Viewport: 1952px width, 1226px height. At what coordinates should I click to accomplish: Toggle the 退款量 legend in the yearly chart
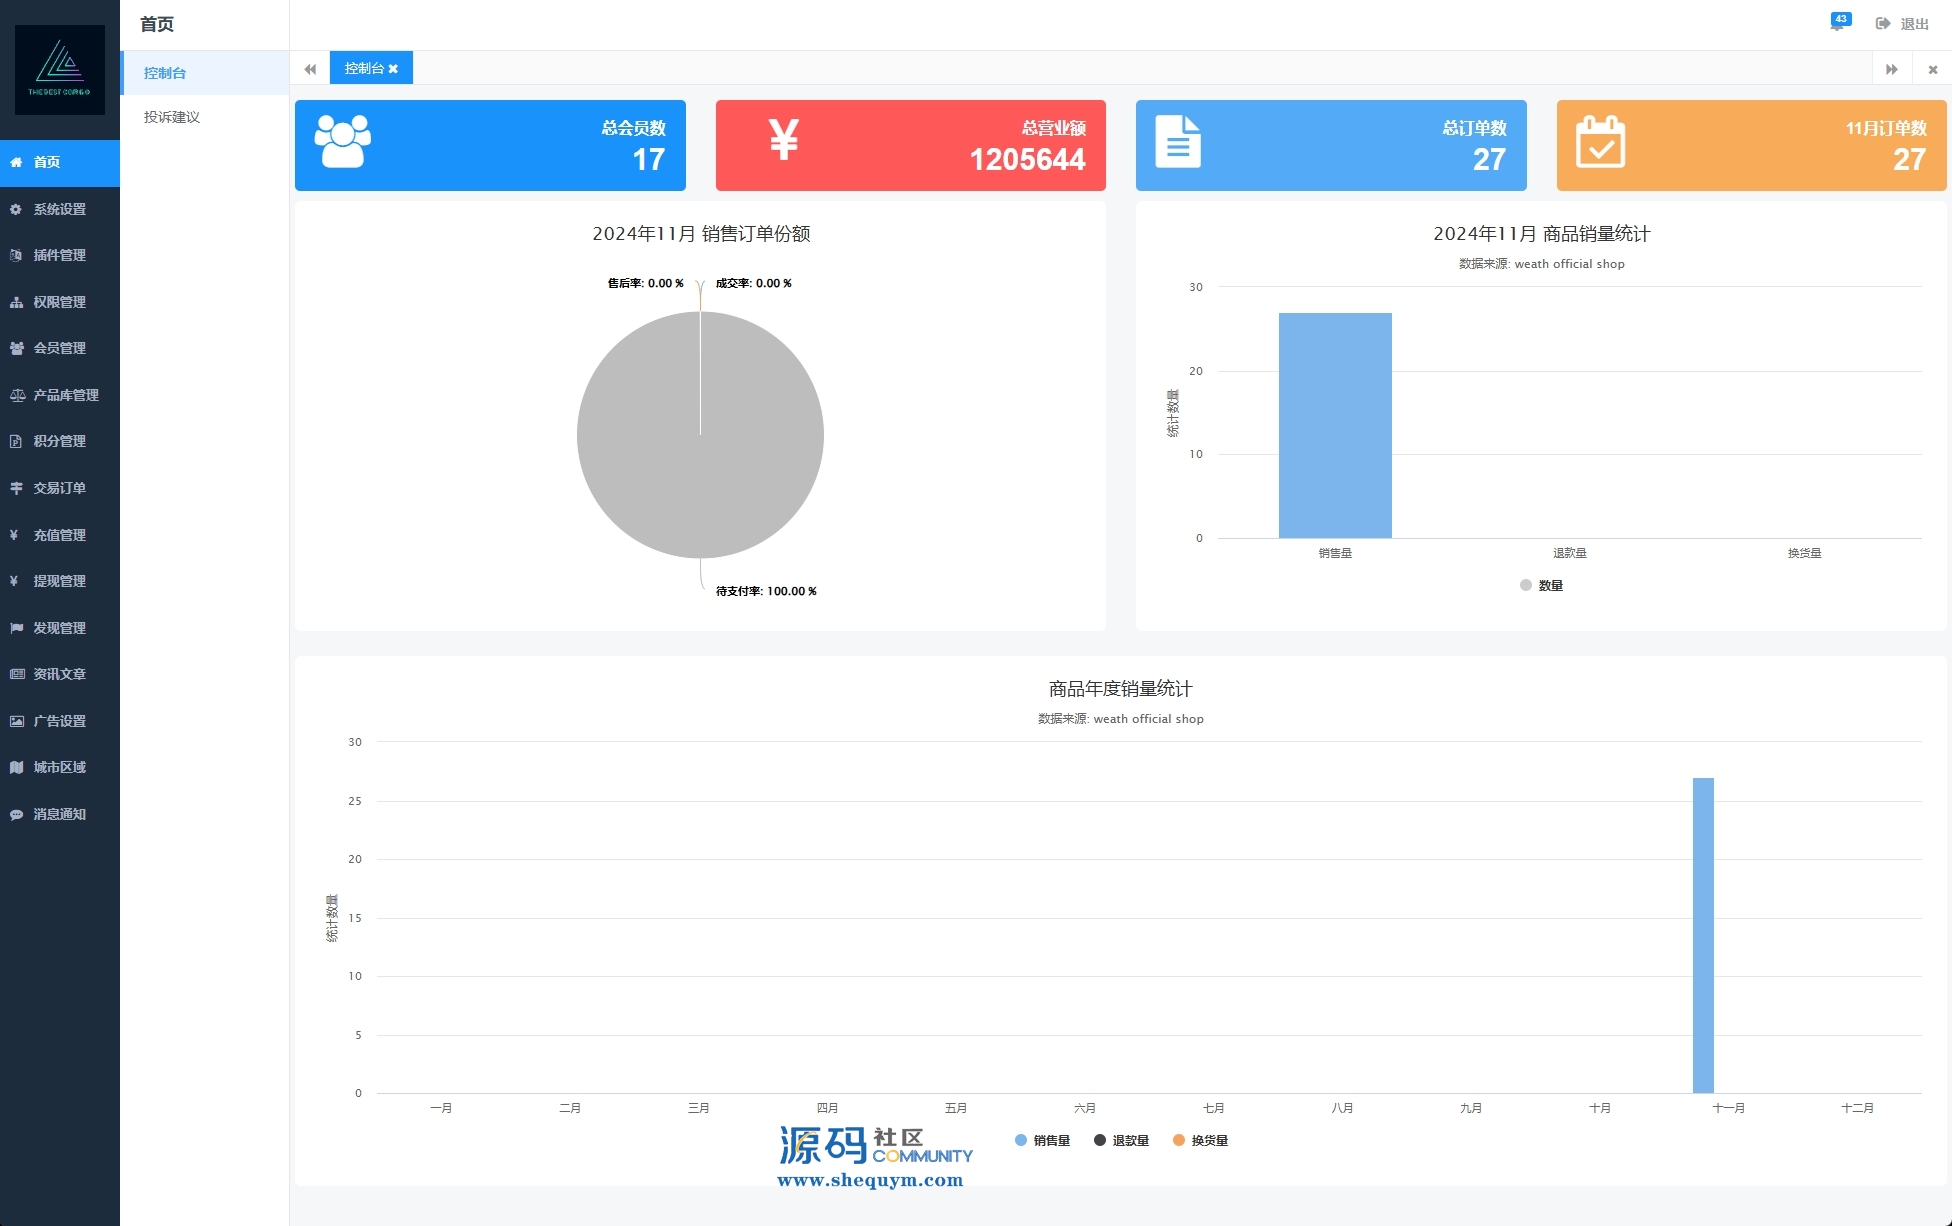(1121, 1140)
